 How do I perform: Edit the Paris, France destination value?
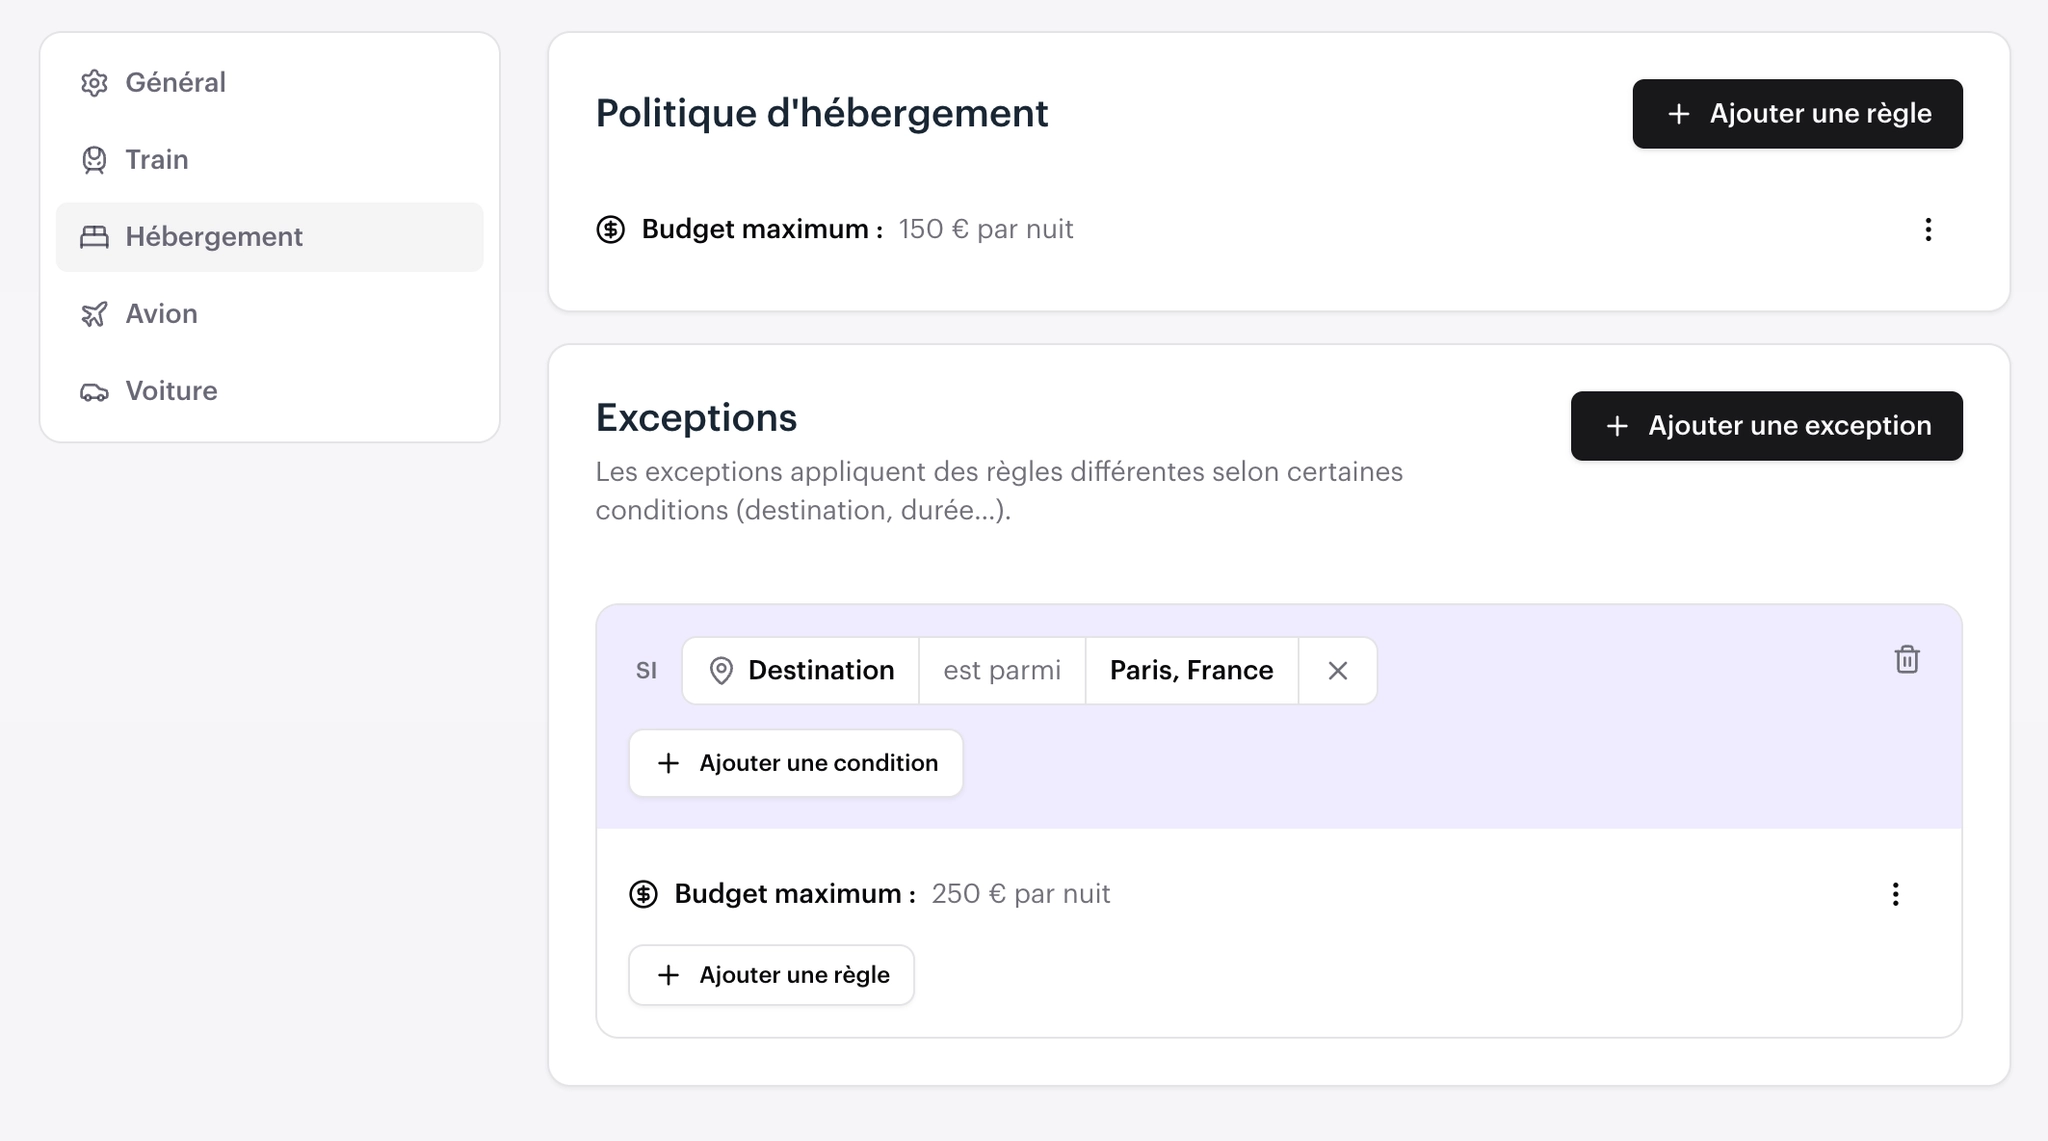[1192, 671]
